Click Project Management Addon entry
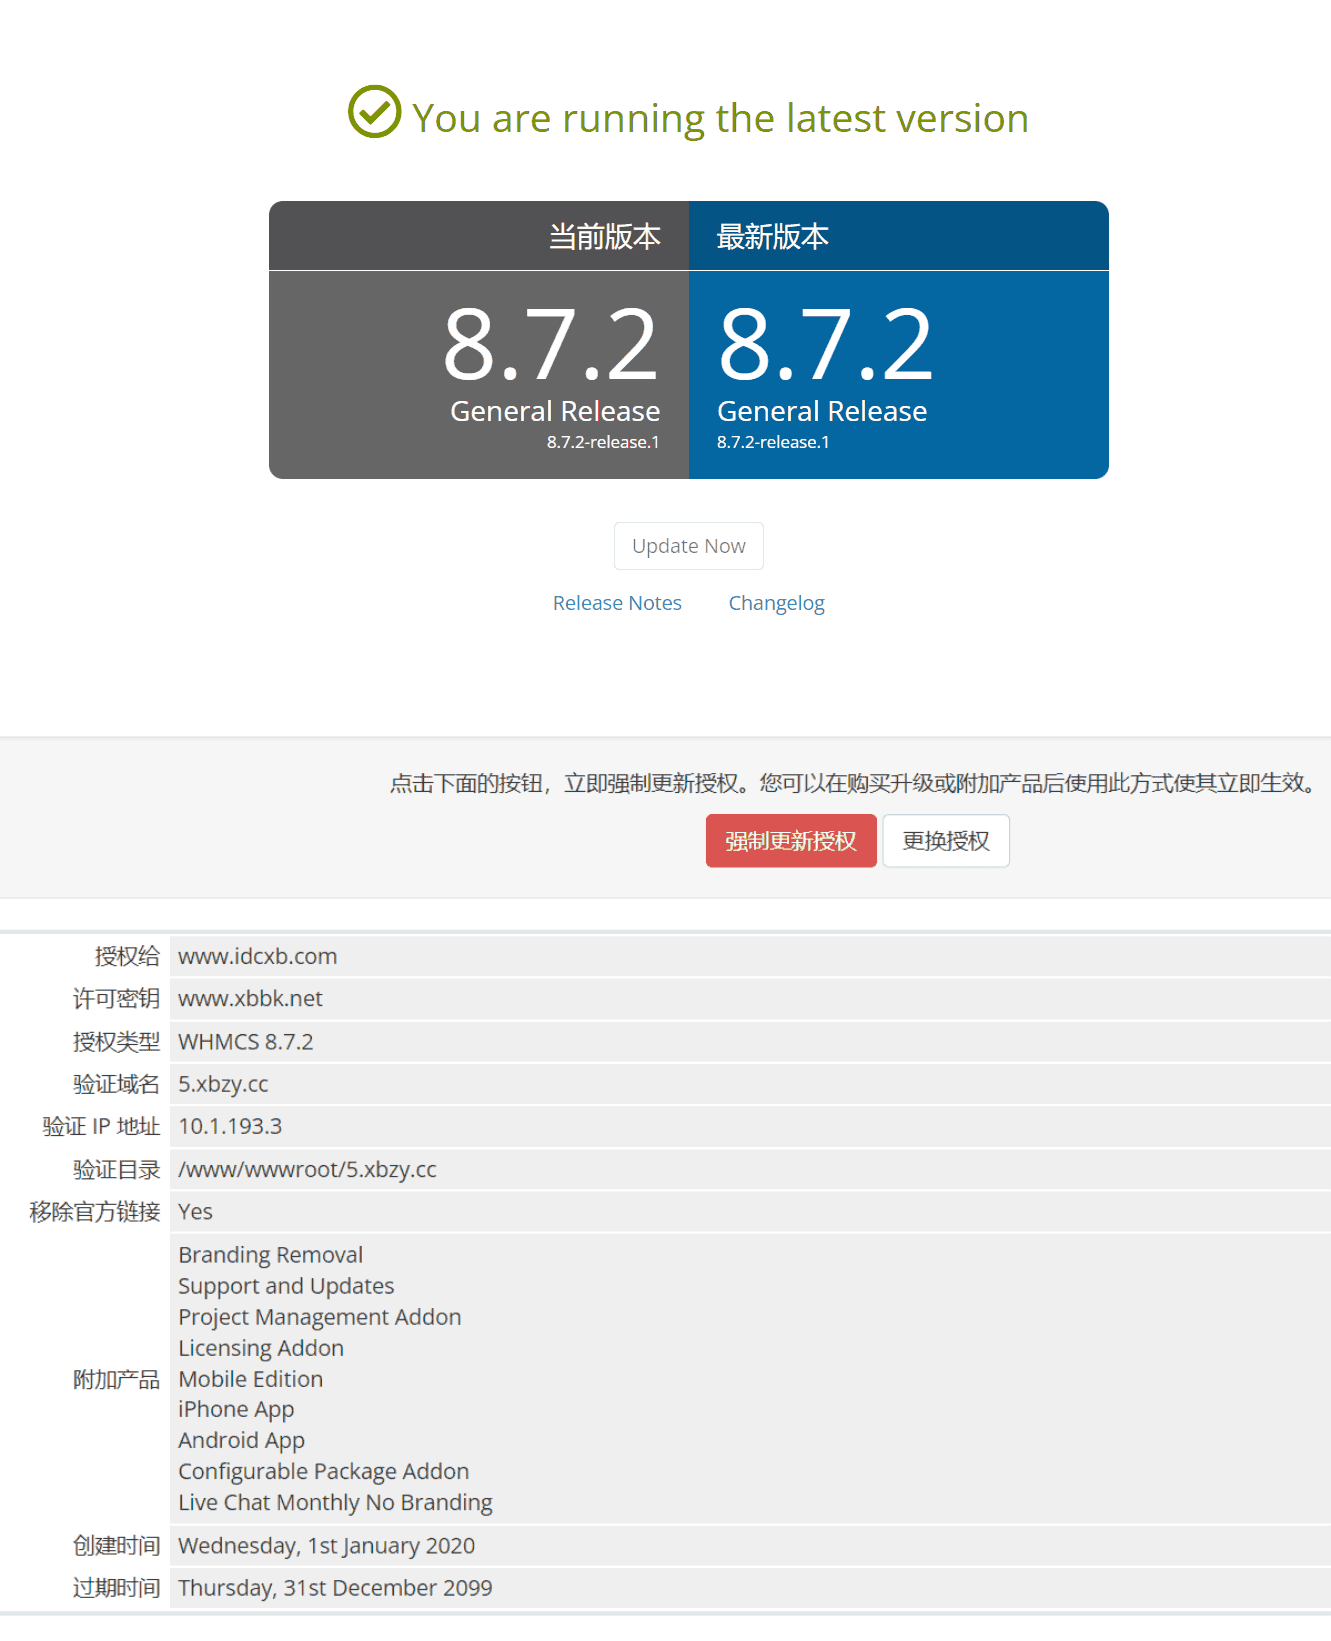The image size is (1331, 1641). (x=320, y=1317)
